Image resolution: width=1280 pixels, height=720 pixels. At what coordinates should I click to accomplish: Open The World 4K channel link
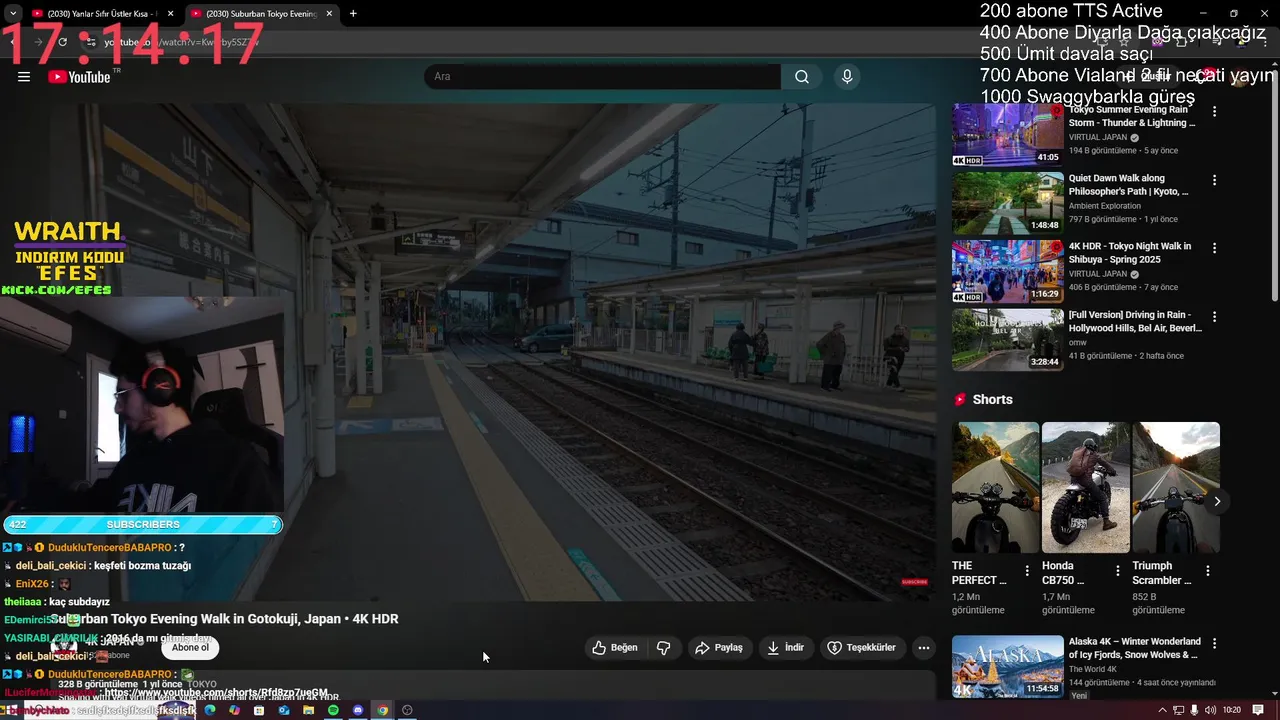click(1093, 670)
